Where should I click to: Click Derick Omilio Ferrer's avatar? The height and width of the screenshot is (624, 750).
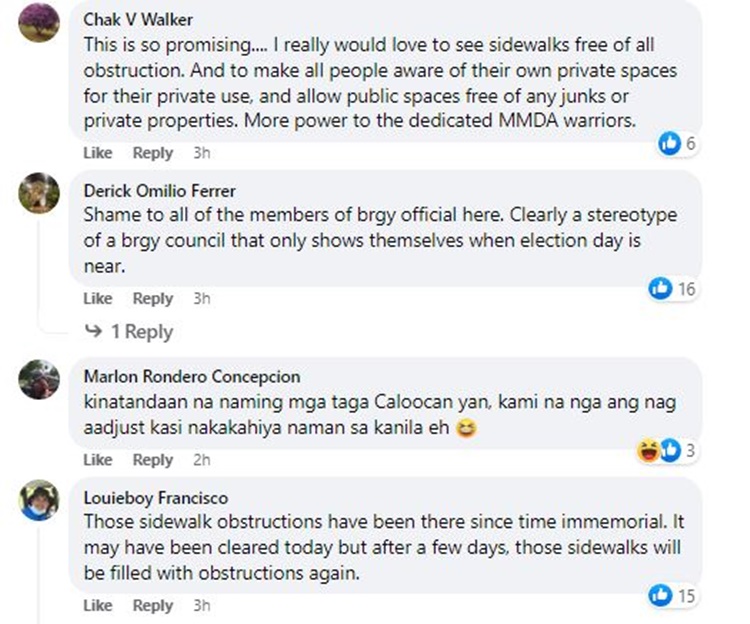click(39, 193)
